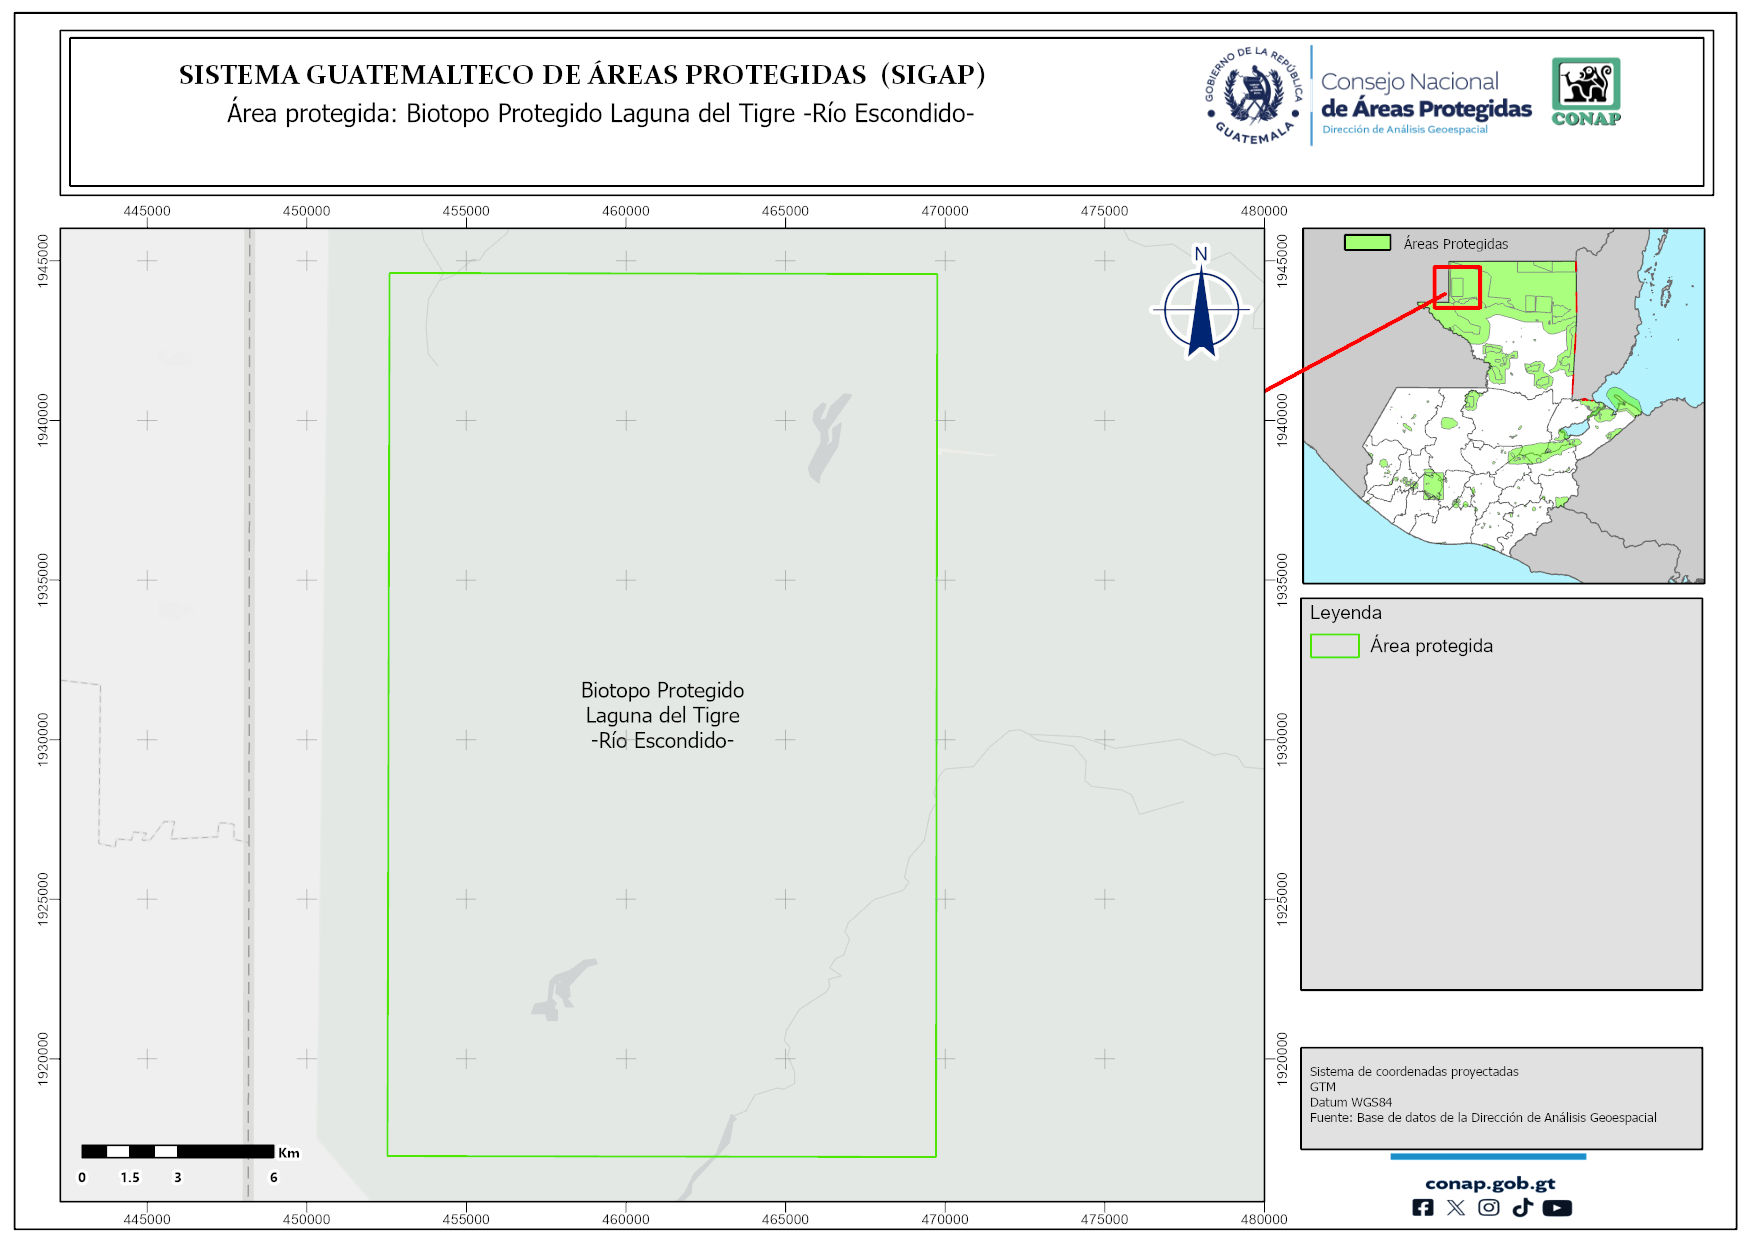Open the YouTube icon in the footer
The width and height of the screenshot is (1754, 1240).
(1557, 1208)
